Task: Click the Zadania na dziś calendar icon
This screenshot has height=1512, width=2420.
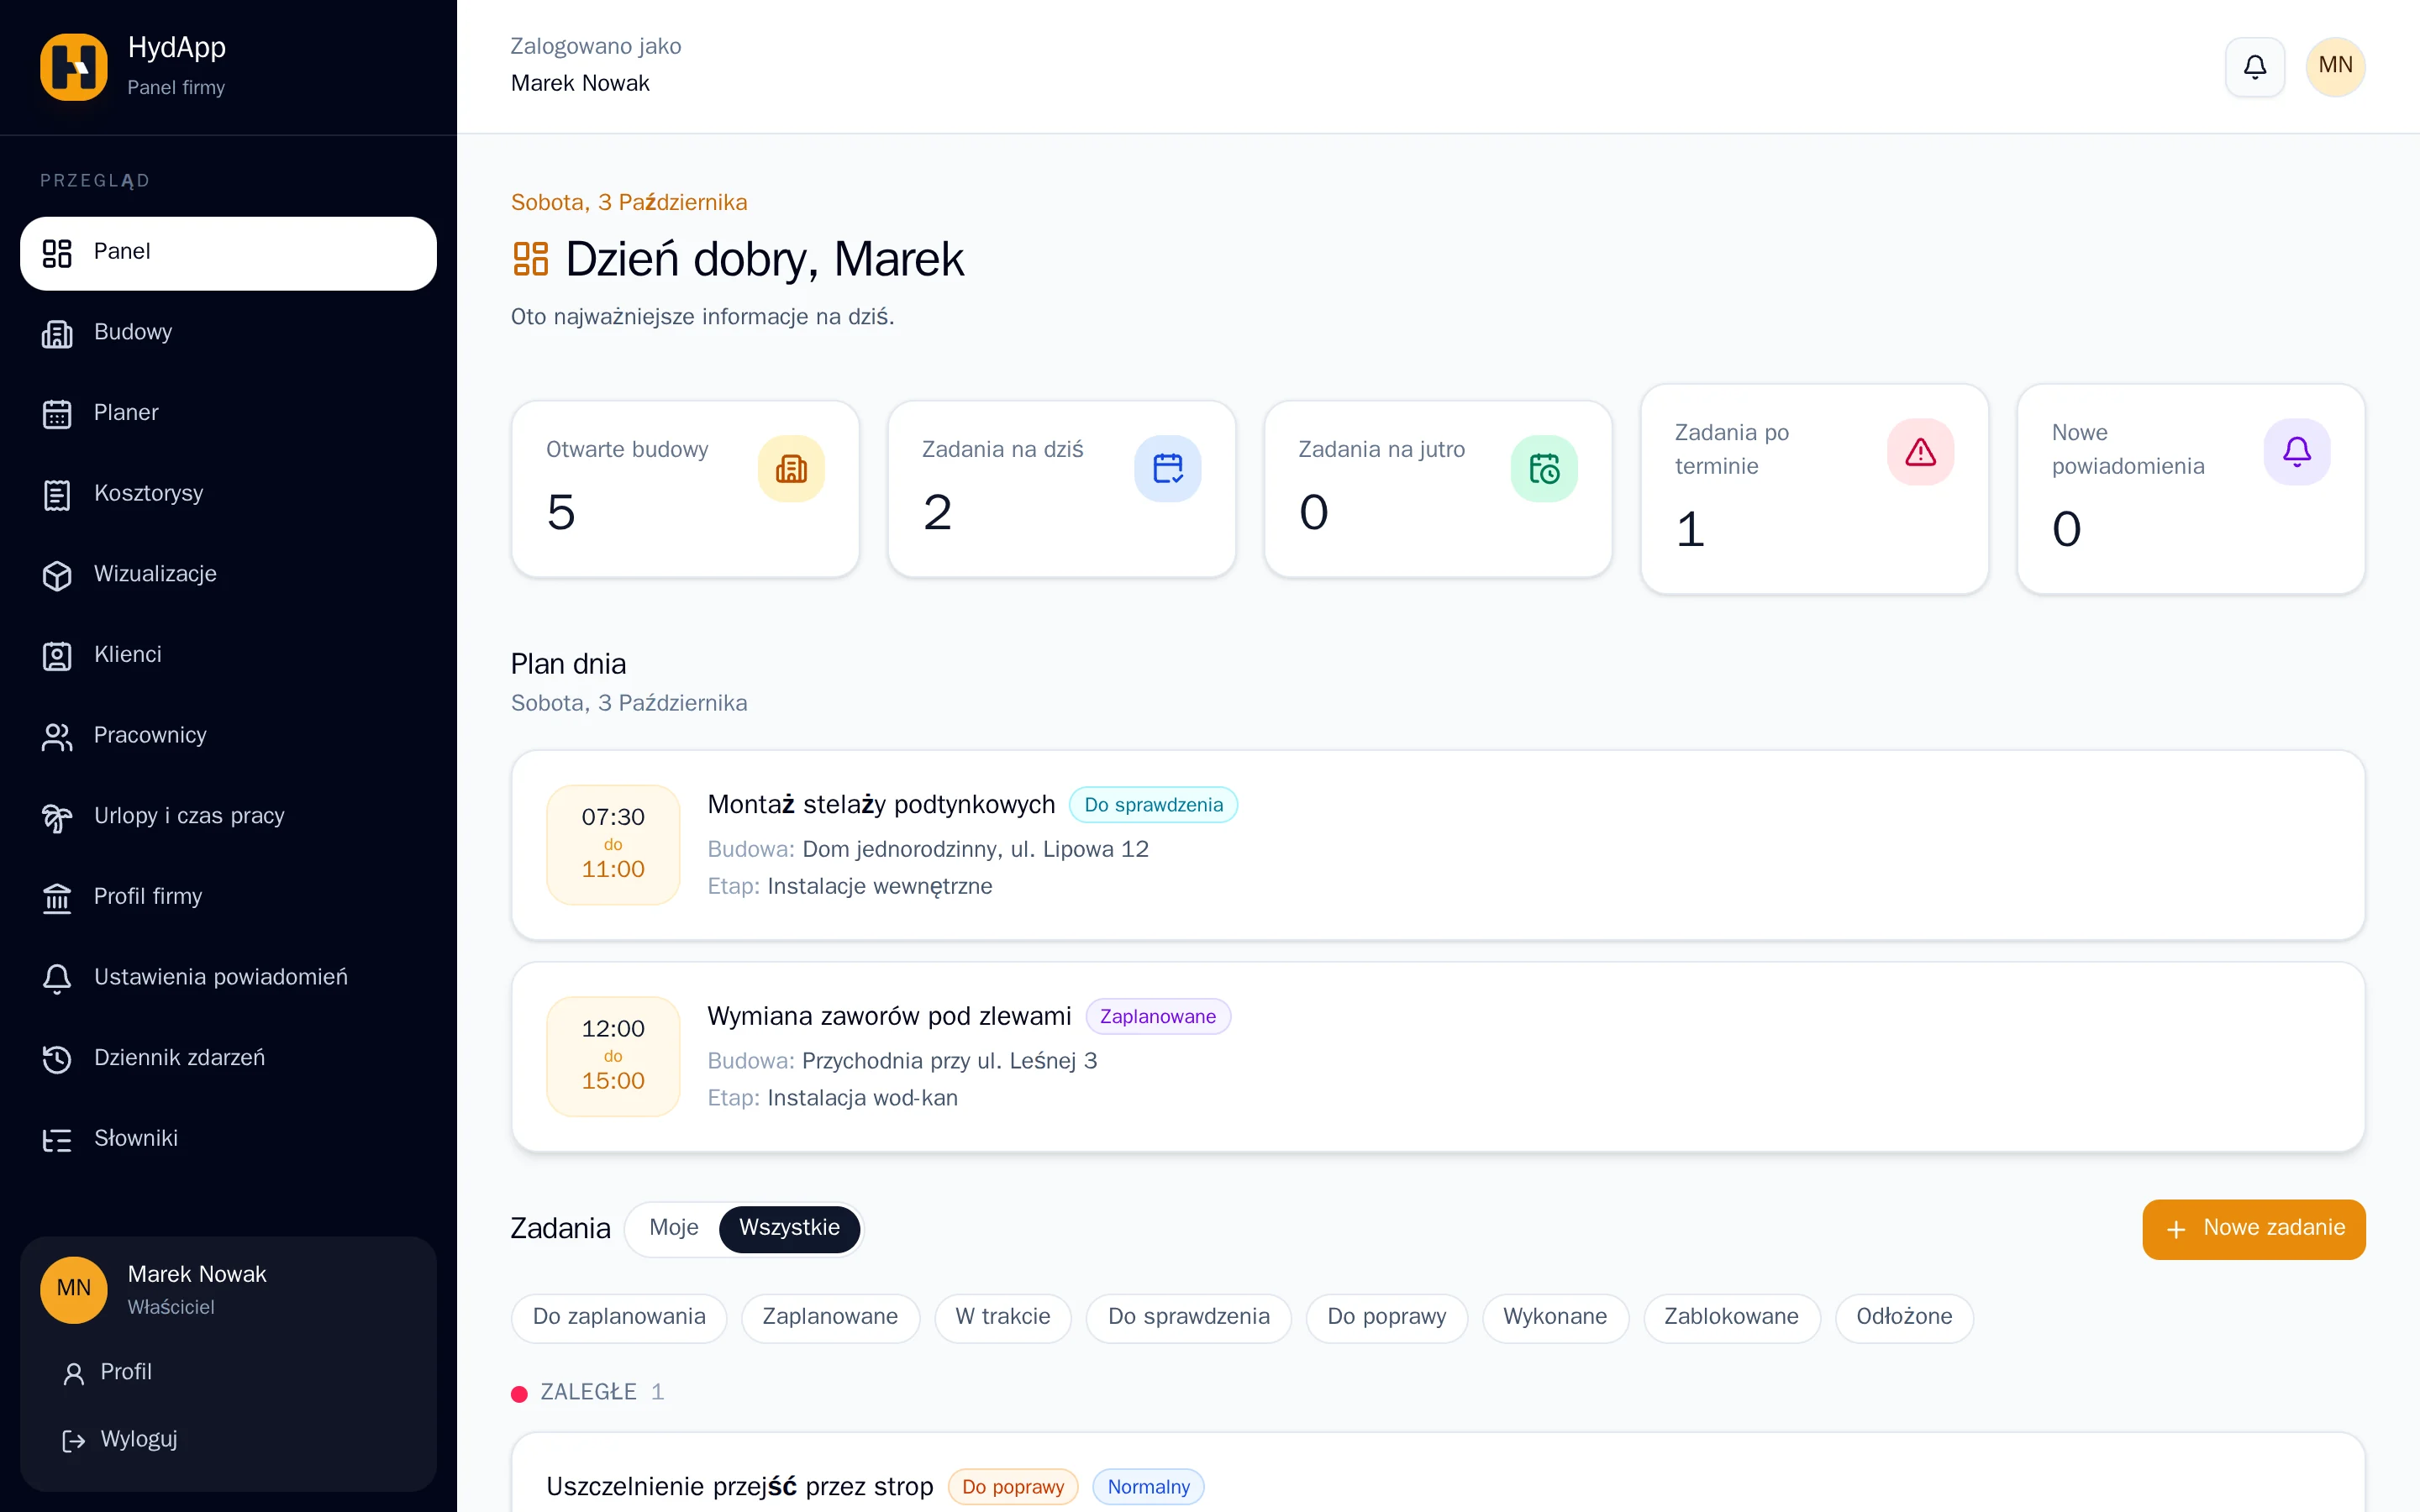Action: point(1167,468)
